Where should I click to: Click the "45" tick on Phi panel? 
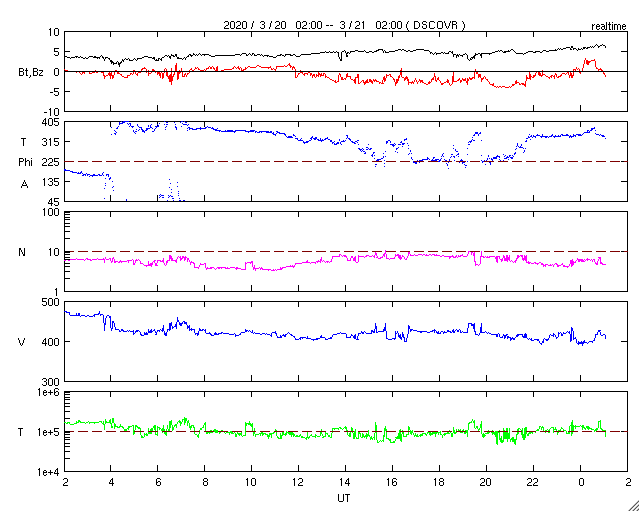tap(55, 202)
